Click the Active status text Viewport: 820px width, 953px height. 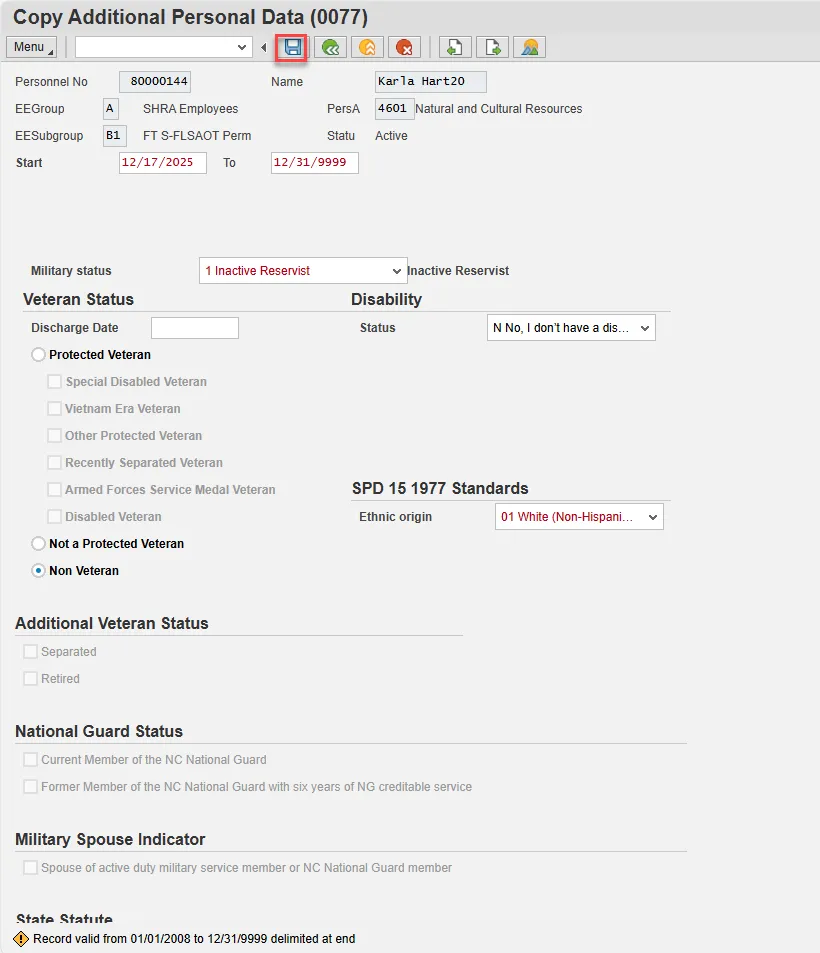coord(391,136)
